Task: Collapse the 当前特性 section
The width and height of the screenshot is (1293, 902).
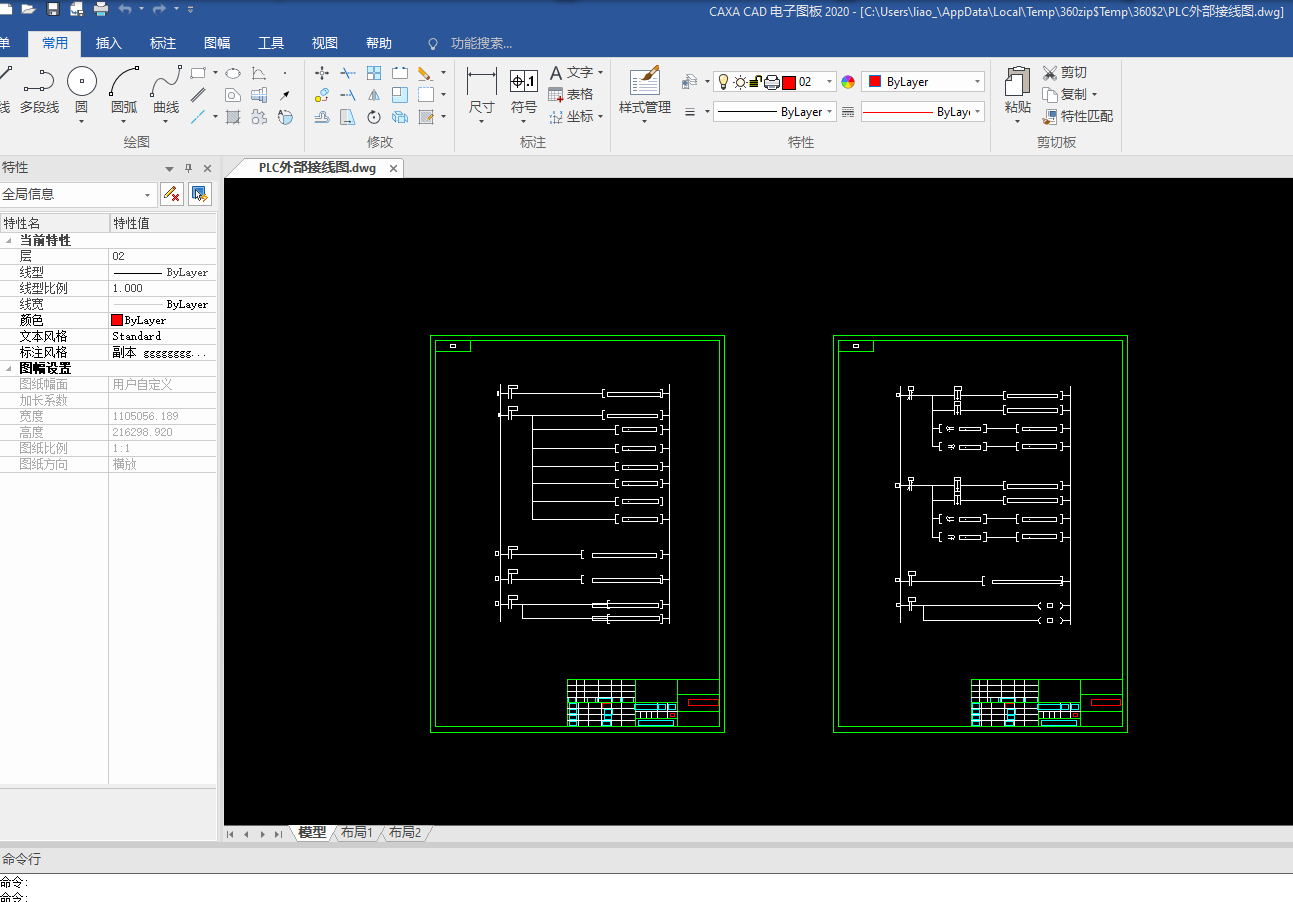Action: [9, 241]
